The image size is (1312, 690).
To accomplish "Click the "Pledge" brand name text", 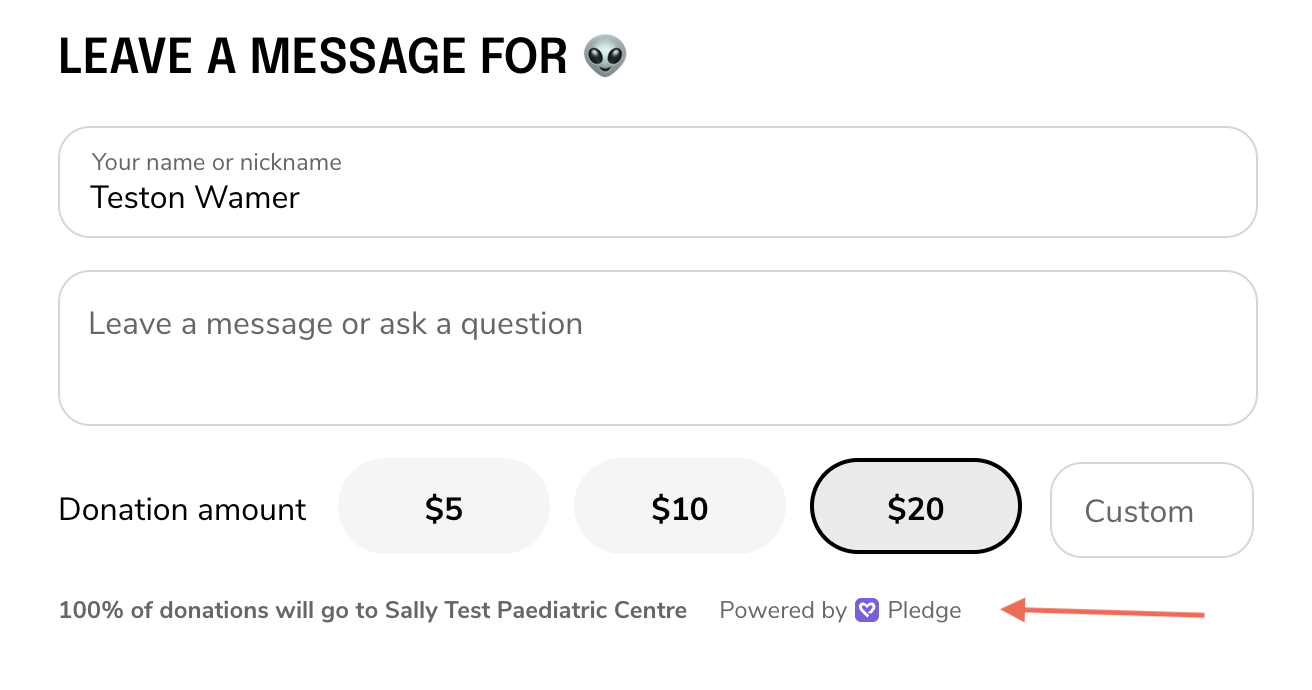I will coord(924,610).
